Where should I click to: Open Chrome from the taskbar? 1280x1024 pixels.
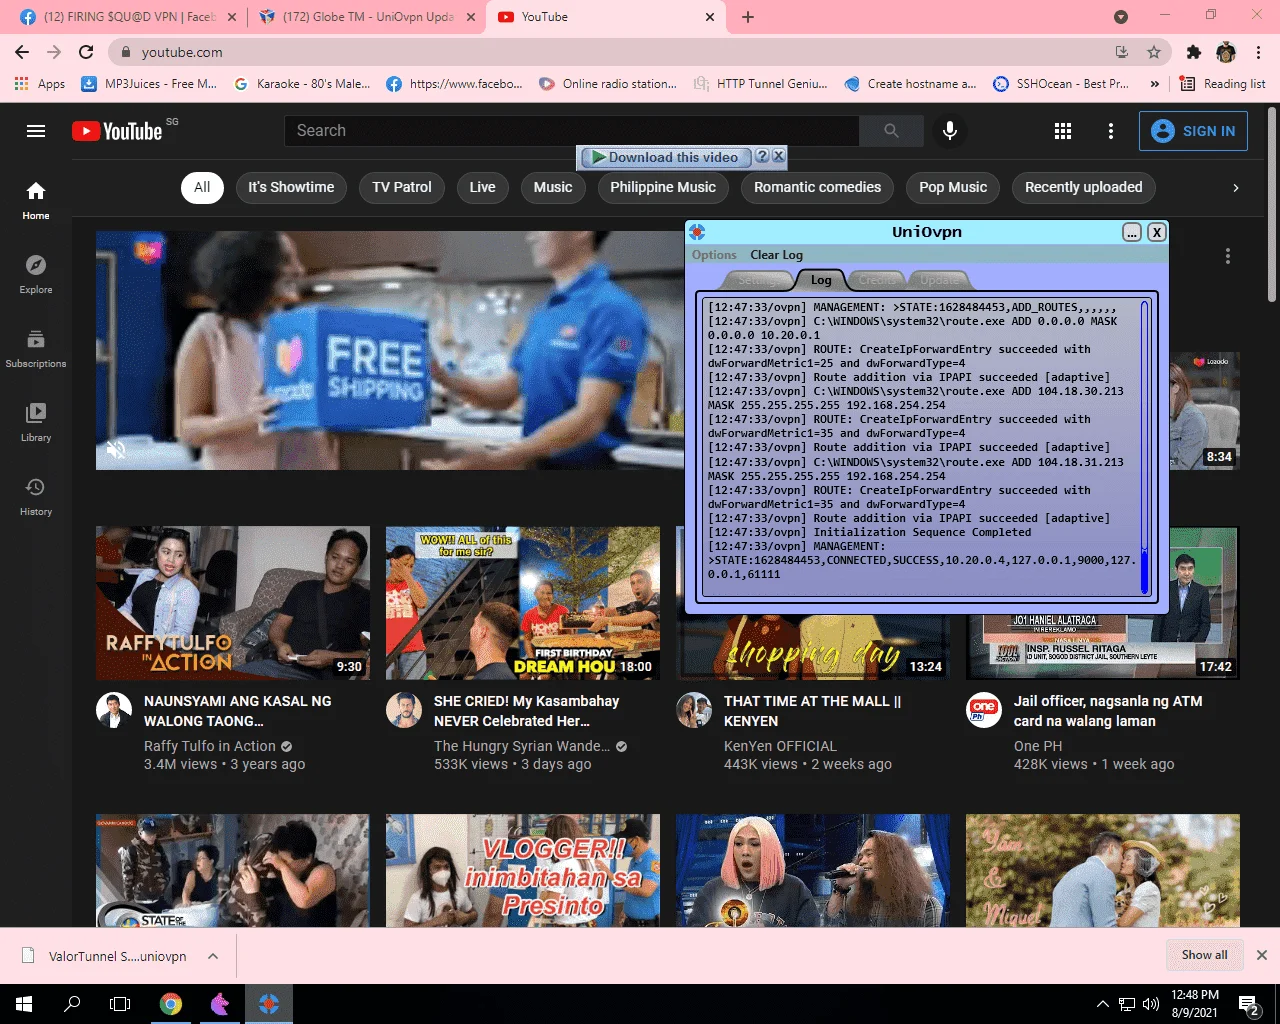tap(171, 1004)
